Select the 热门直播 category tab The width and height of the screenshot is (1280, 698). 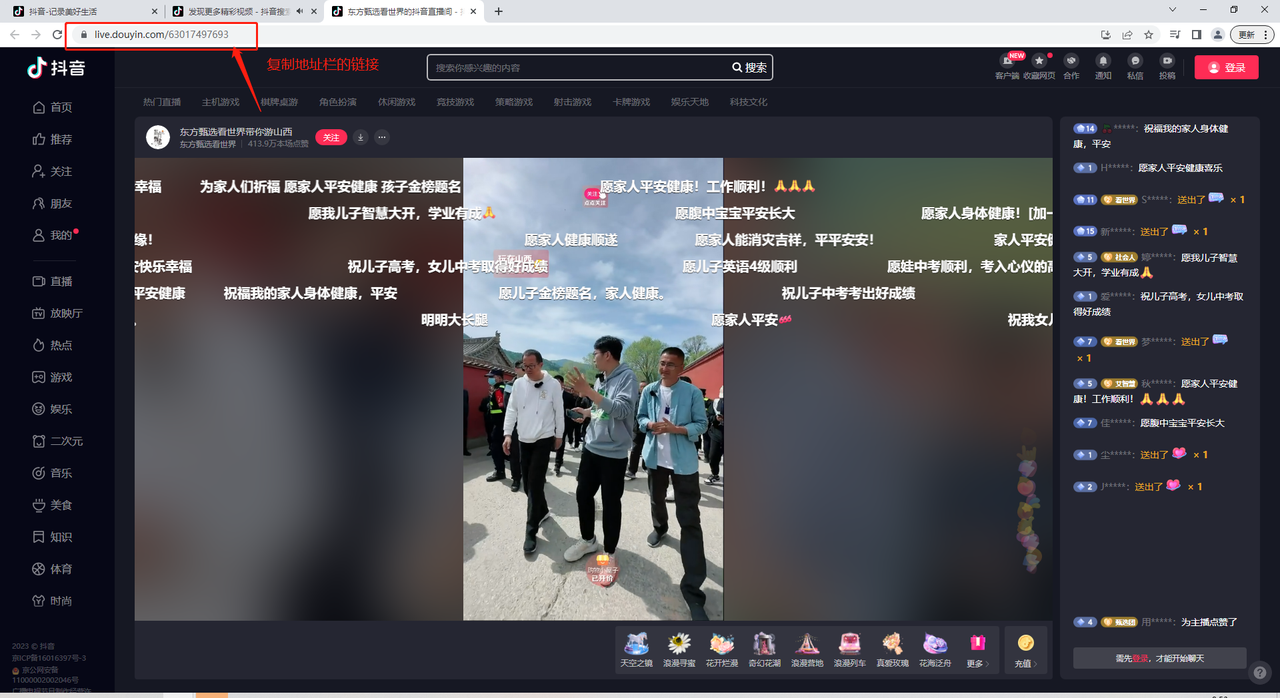click(162, 102)
